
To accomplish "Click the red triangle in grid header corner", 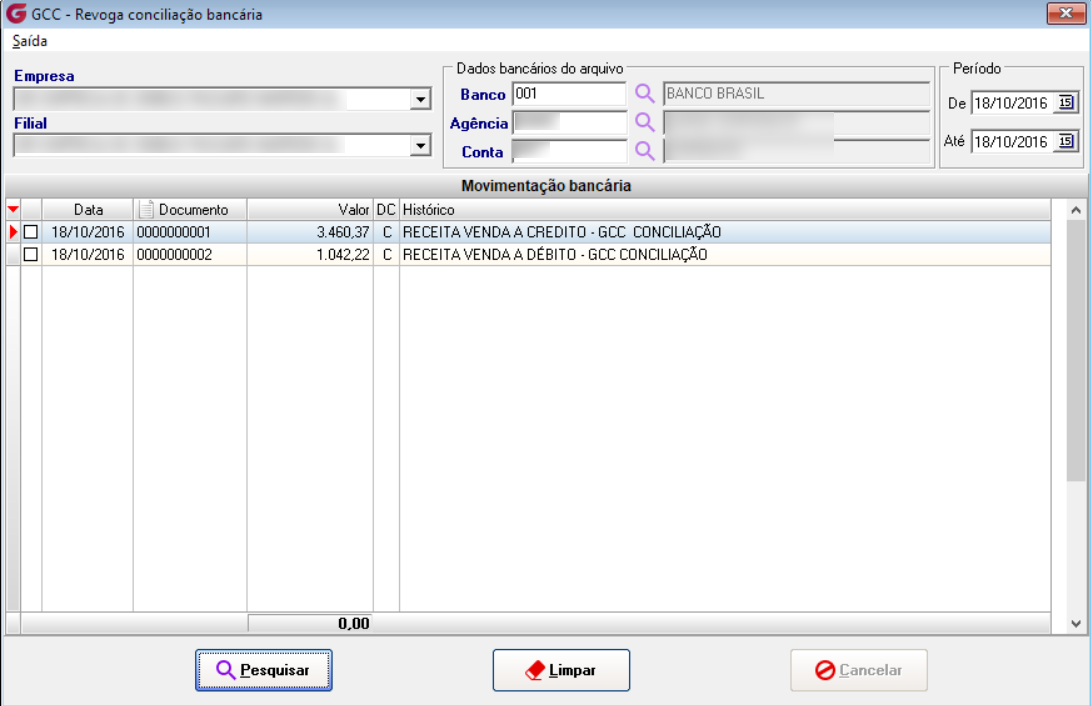I will pyautogui.click(x=13, y=209).
